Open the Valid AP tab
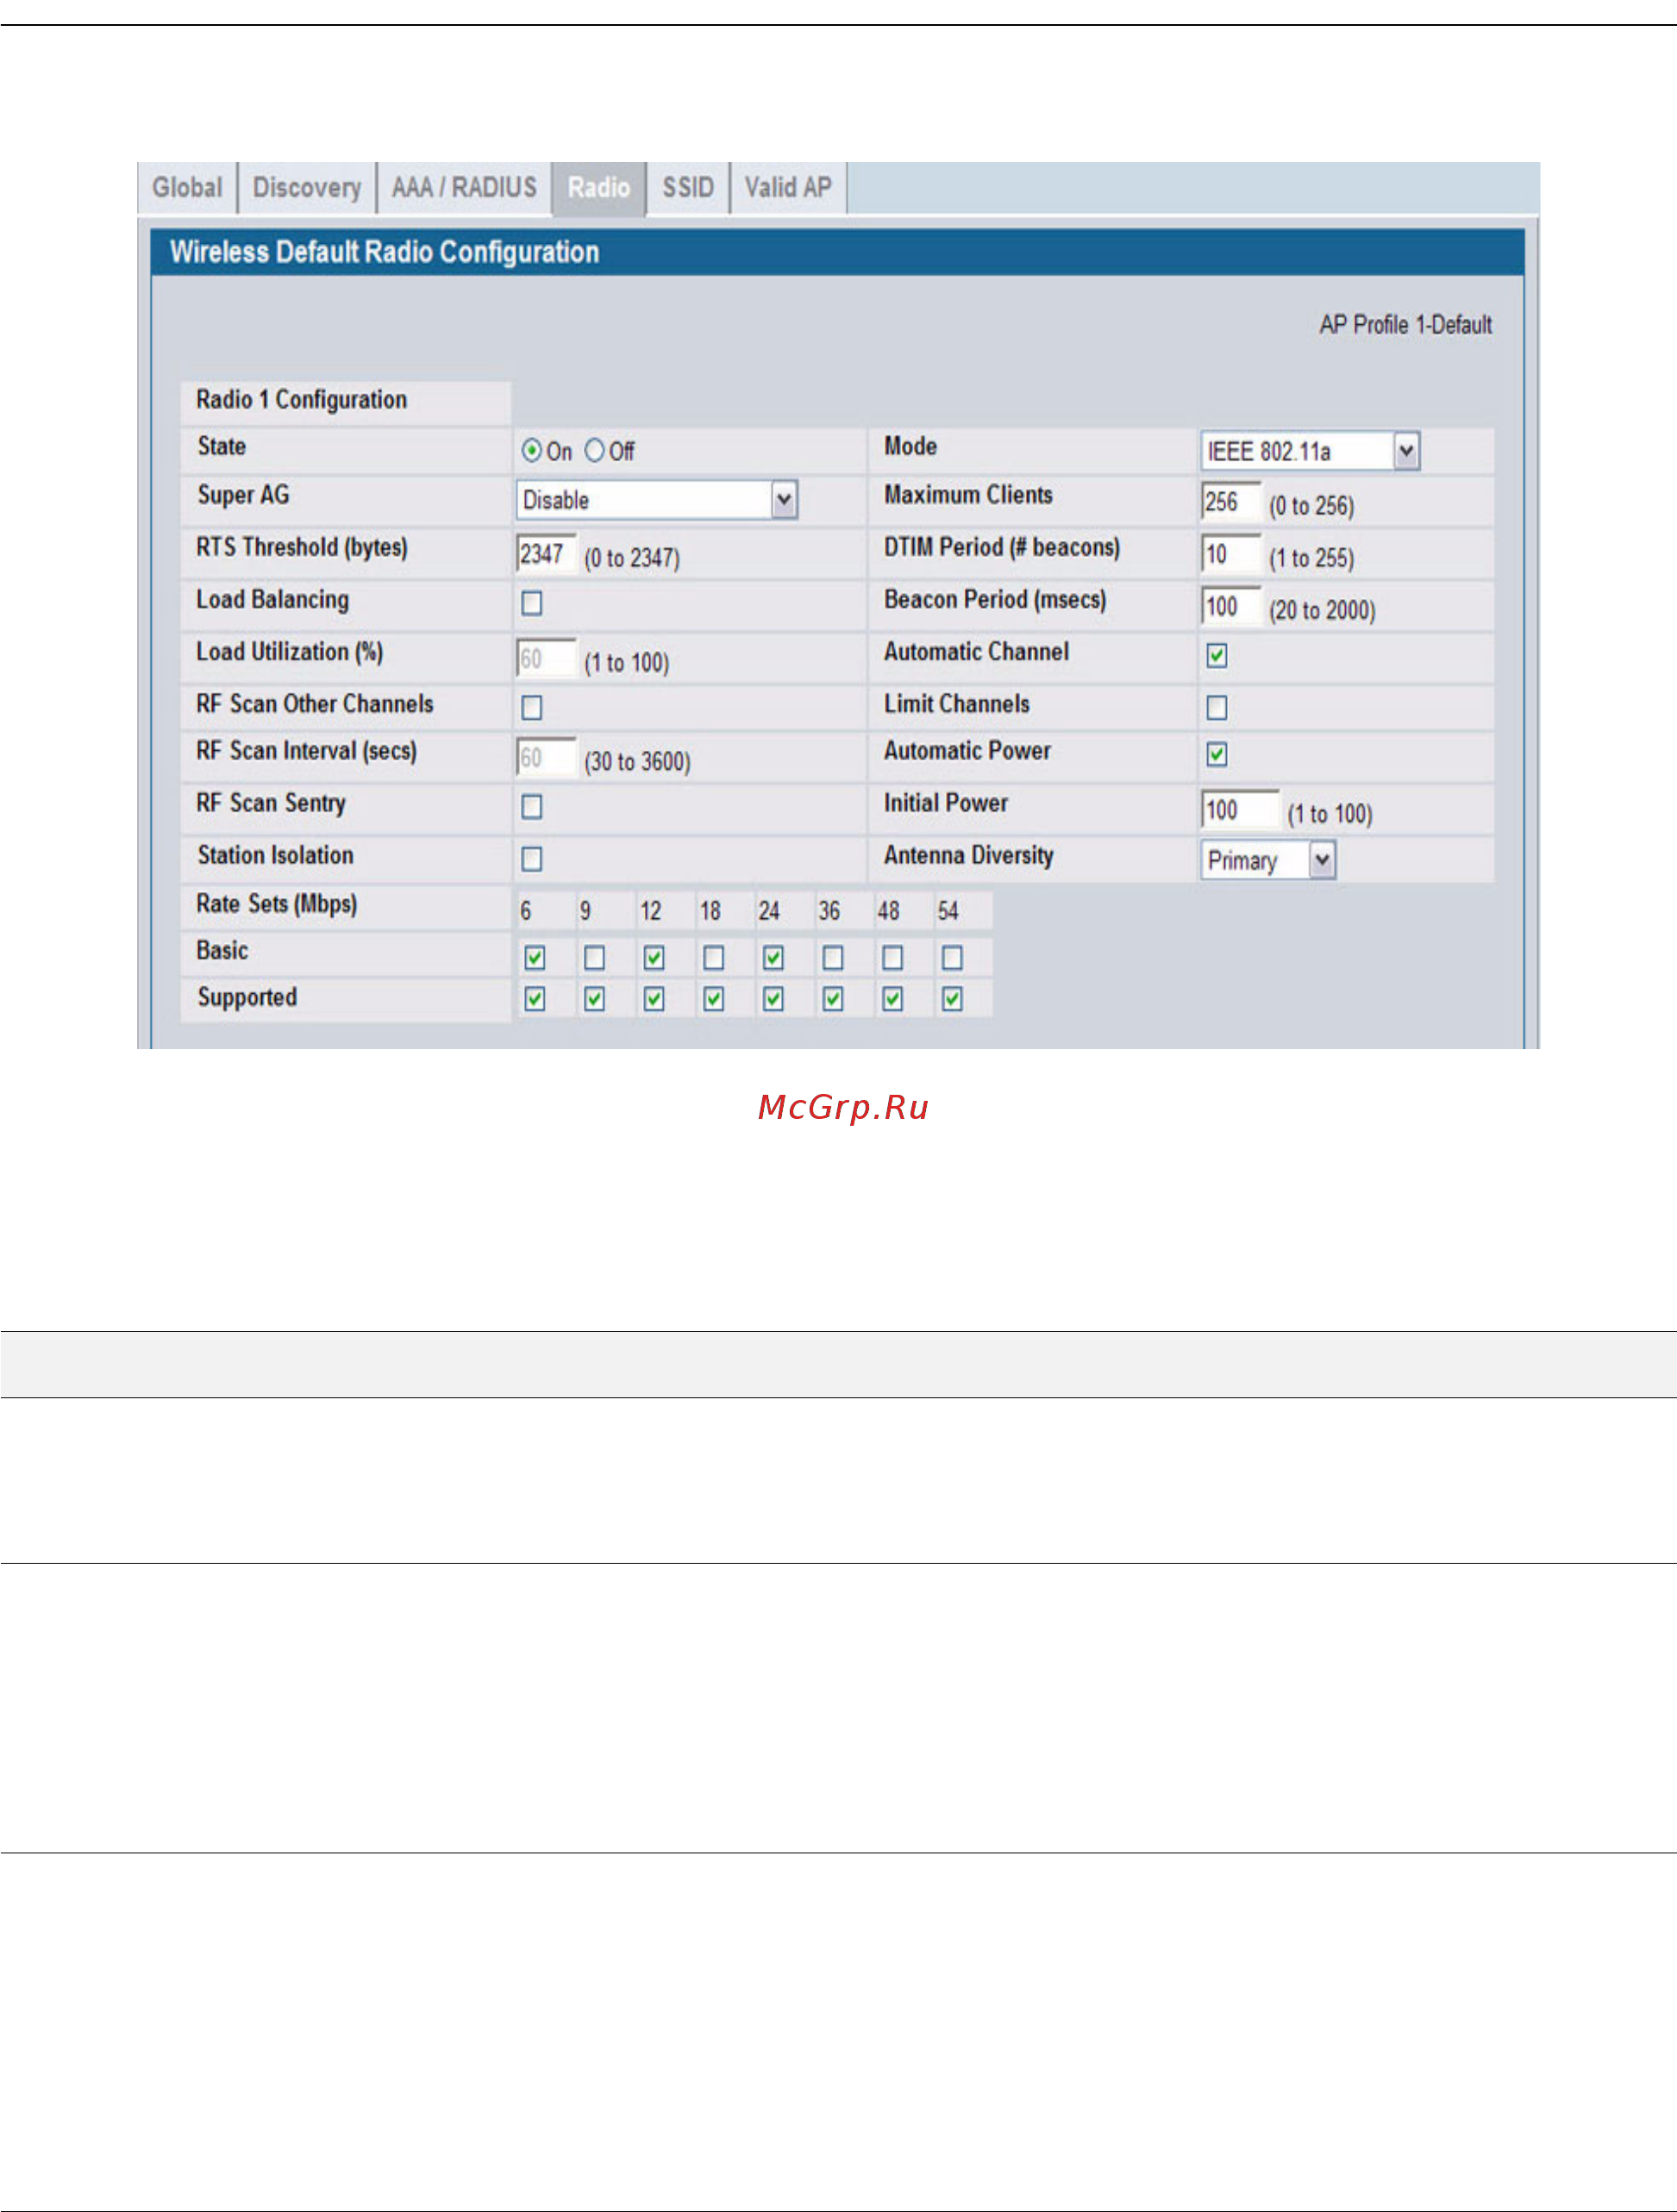 pyautogui.click(x=788, y=188)
